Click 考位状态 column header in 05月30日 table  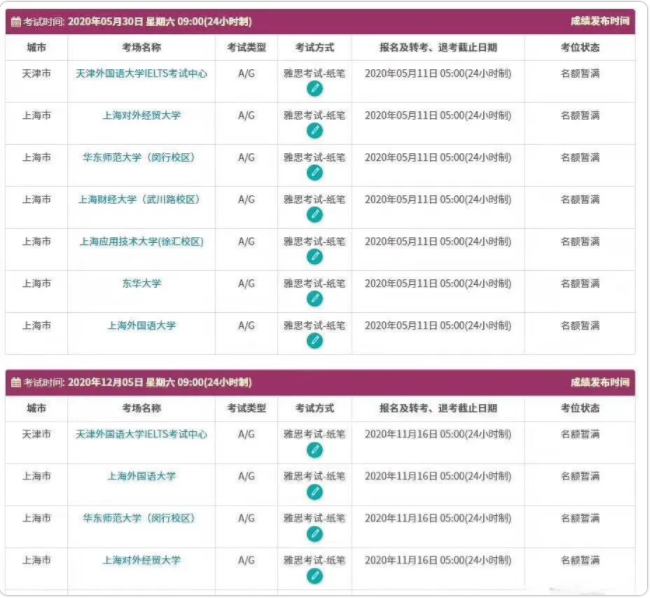click(x=580, y=48)
